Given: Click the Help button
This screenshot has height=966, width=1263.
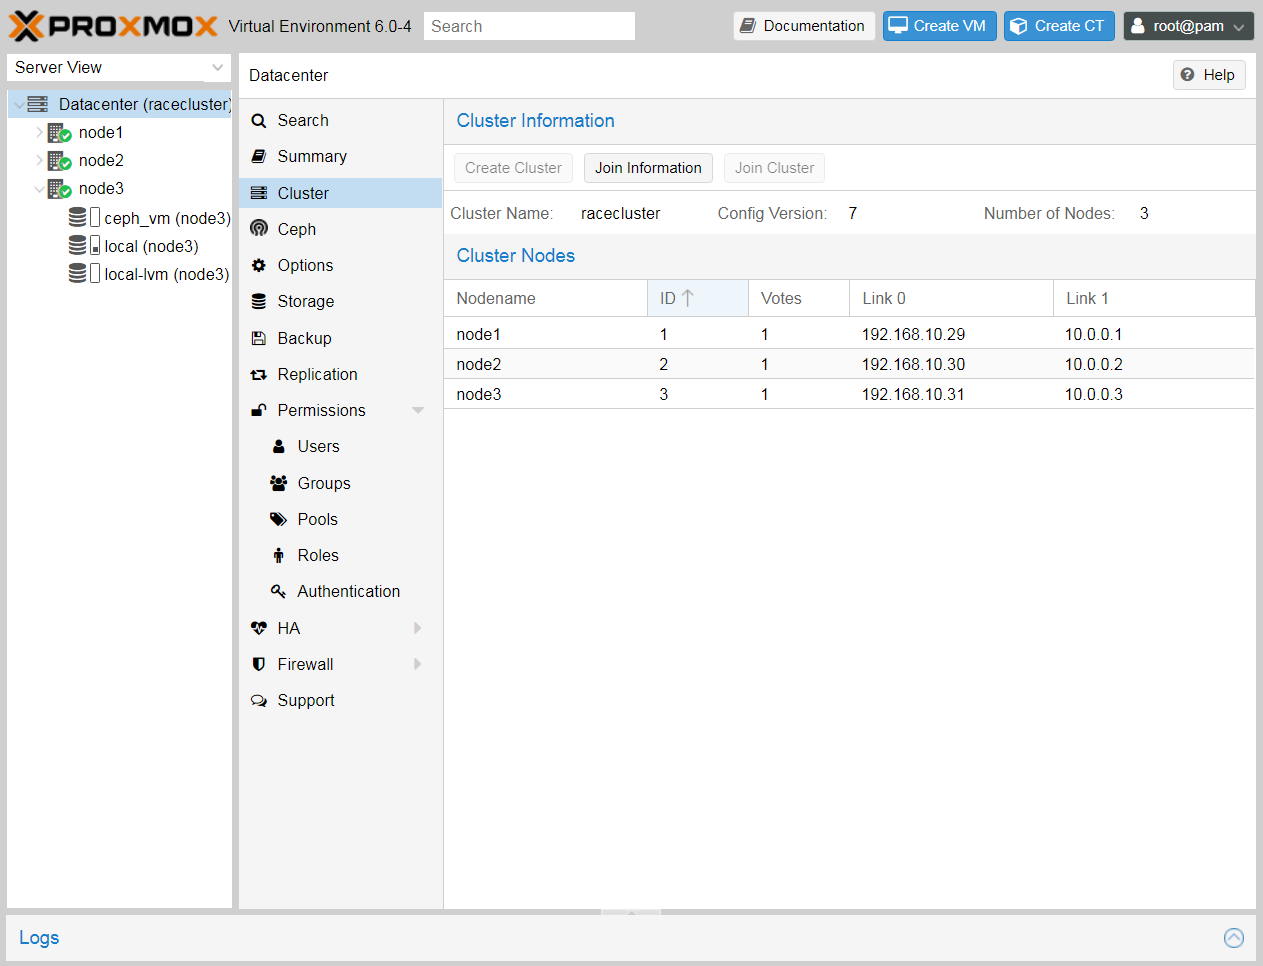Looking at the screenshot, I should click(x=1209, y=75).
